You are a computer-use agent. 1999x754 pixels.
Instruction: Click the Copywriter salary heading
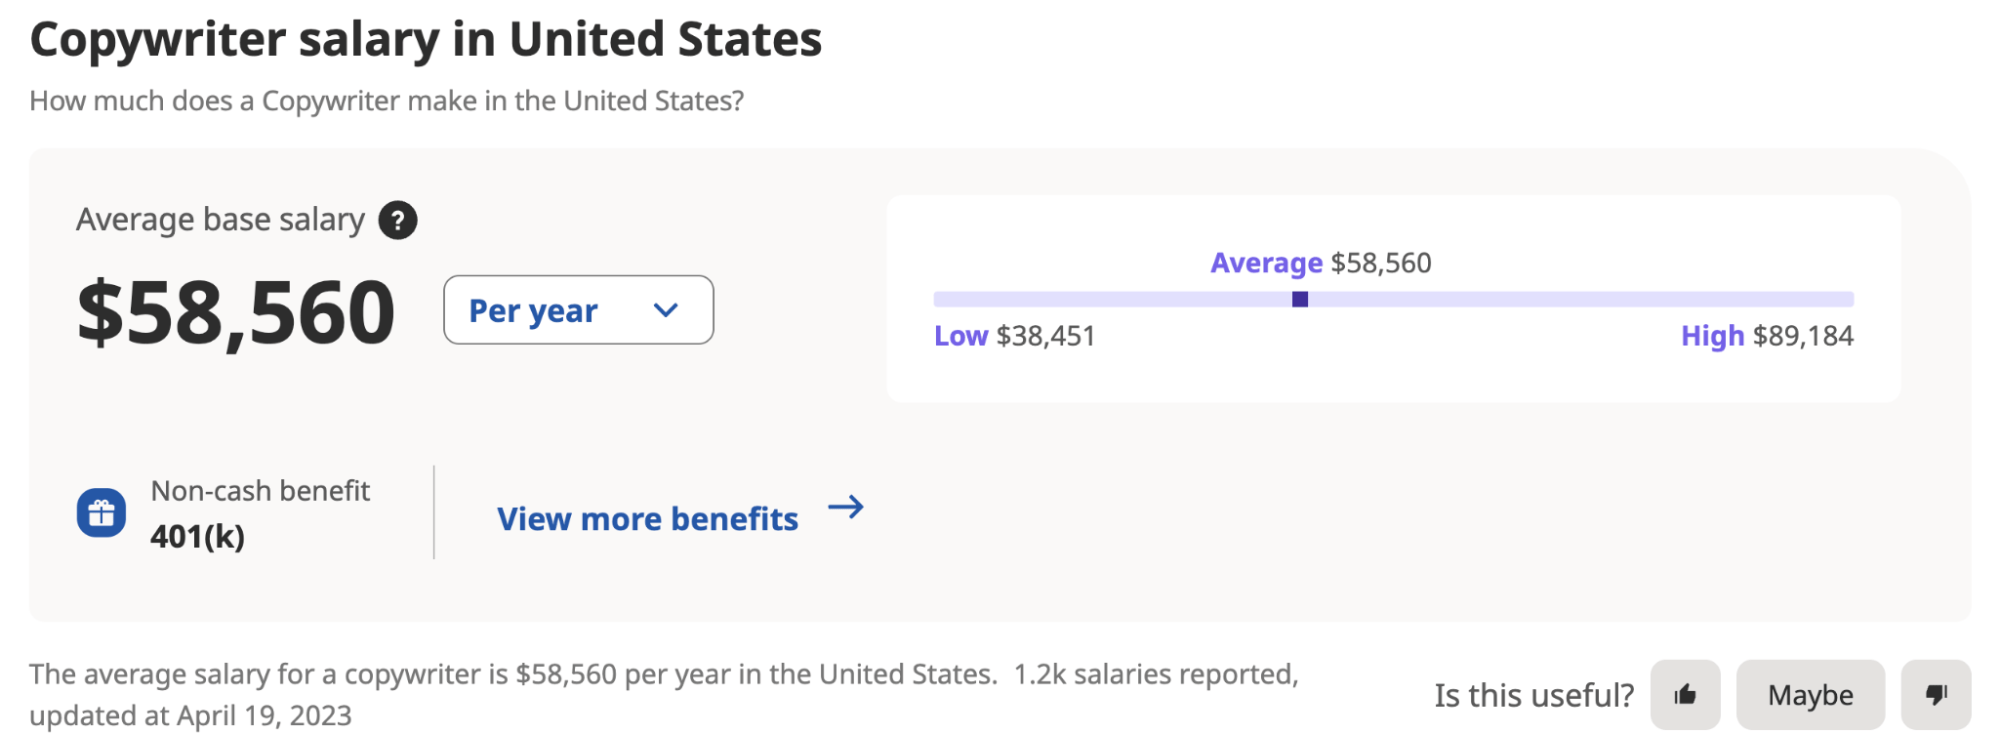coord(426,40)
